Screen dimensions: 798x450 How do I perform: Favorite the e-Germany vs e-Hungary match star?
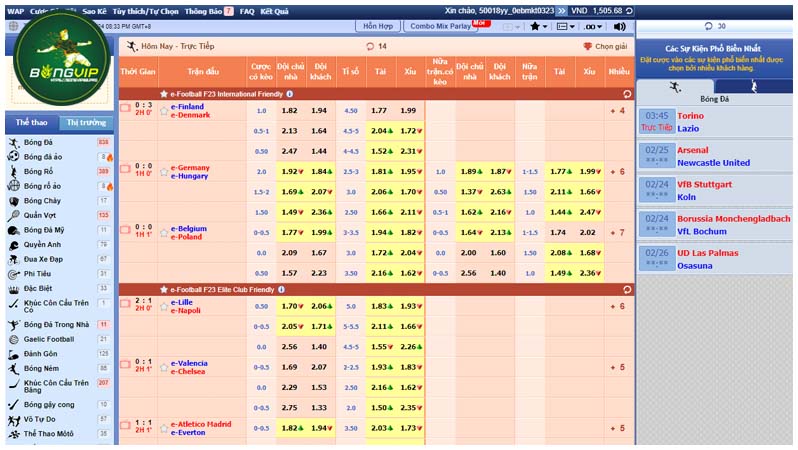point(164,172)
